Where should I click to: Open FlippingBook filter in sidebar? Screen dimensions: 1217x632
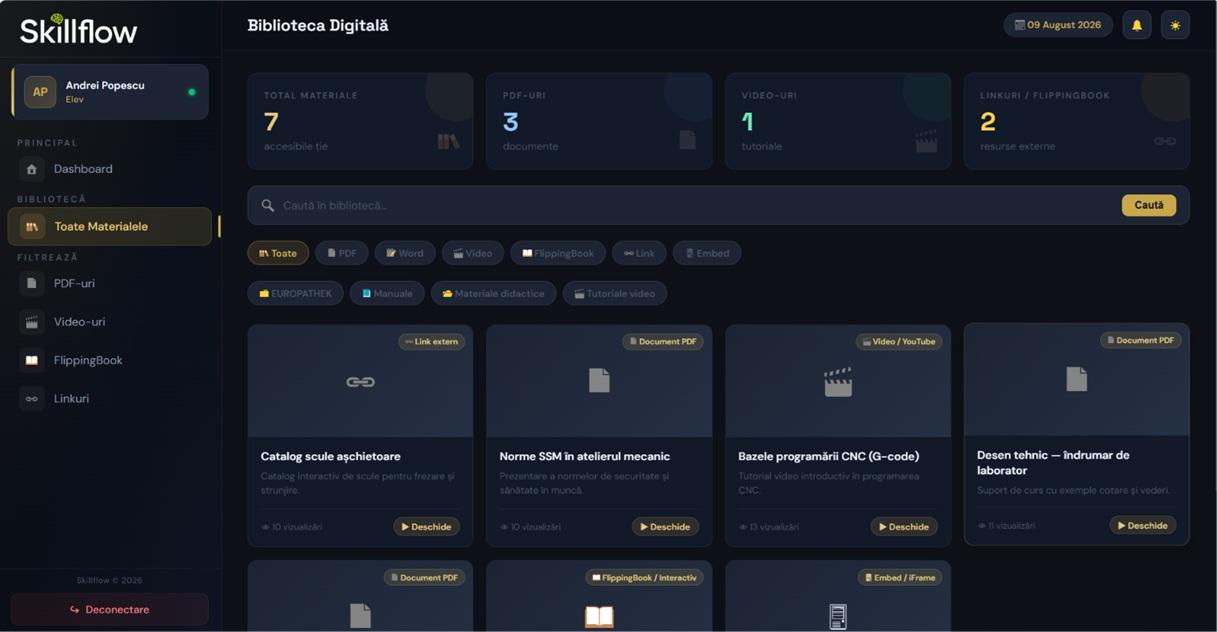110,360
